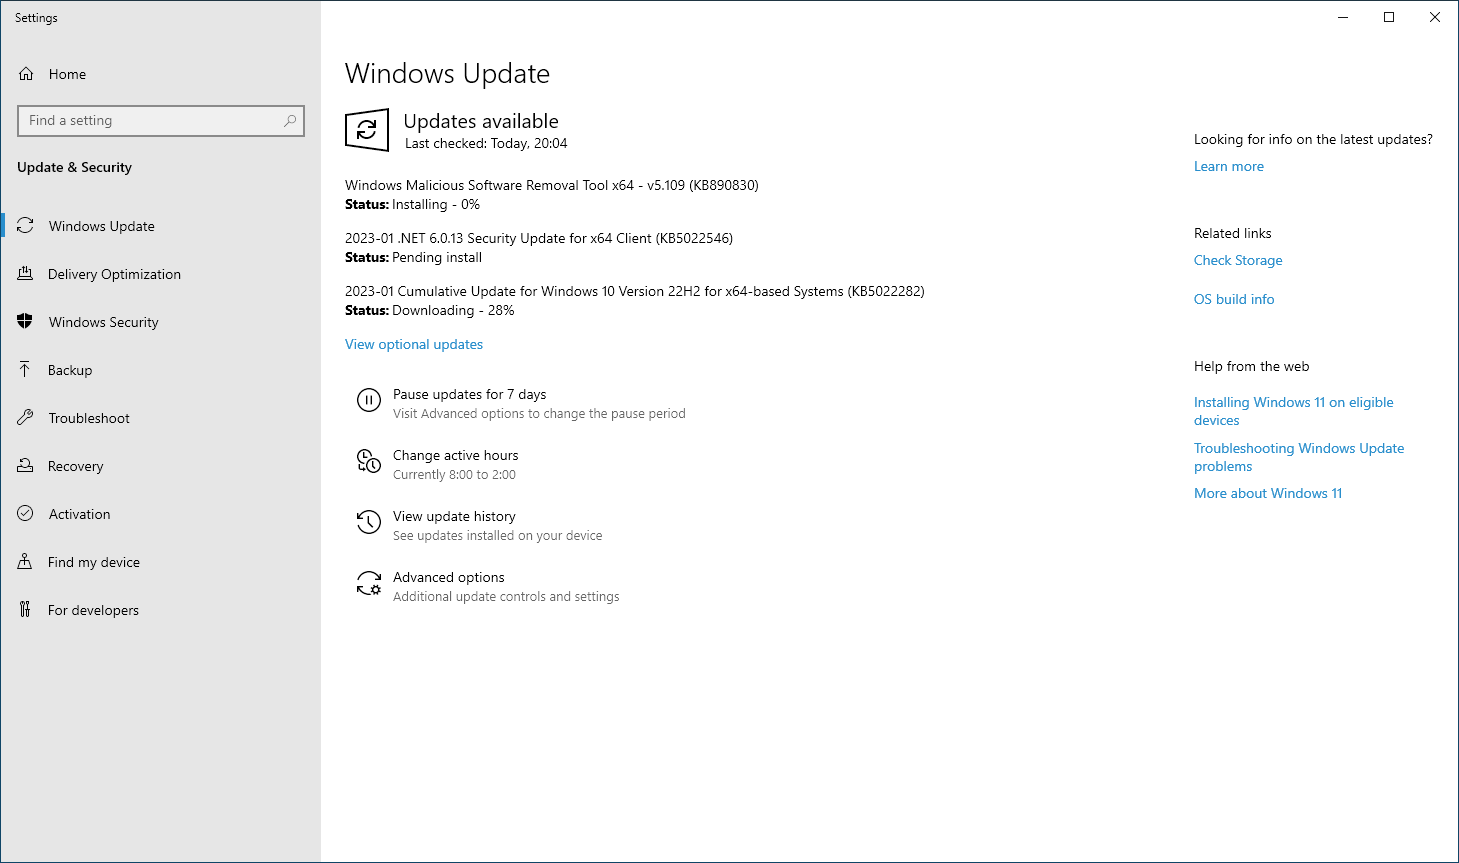Click the search magnifier icon
Image resolution: width=1459 pixels, height=863 pixels.
coord(290,121)
